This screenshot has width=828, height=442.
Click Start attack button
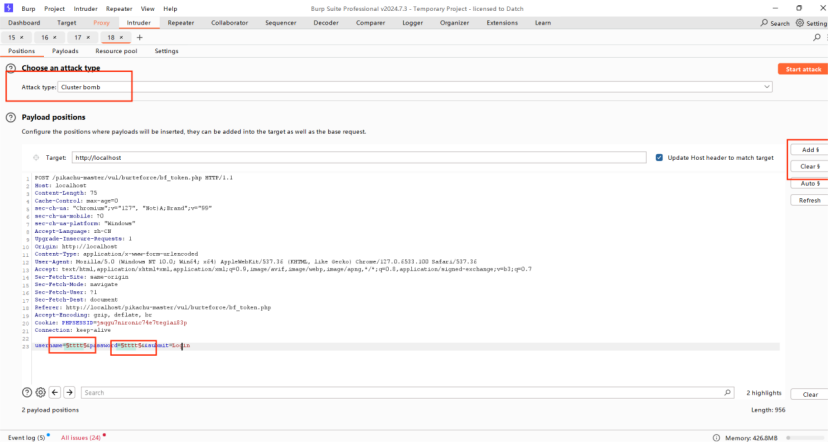pos(803,69)
